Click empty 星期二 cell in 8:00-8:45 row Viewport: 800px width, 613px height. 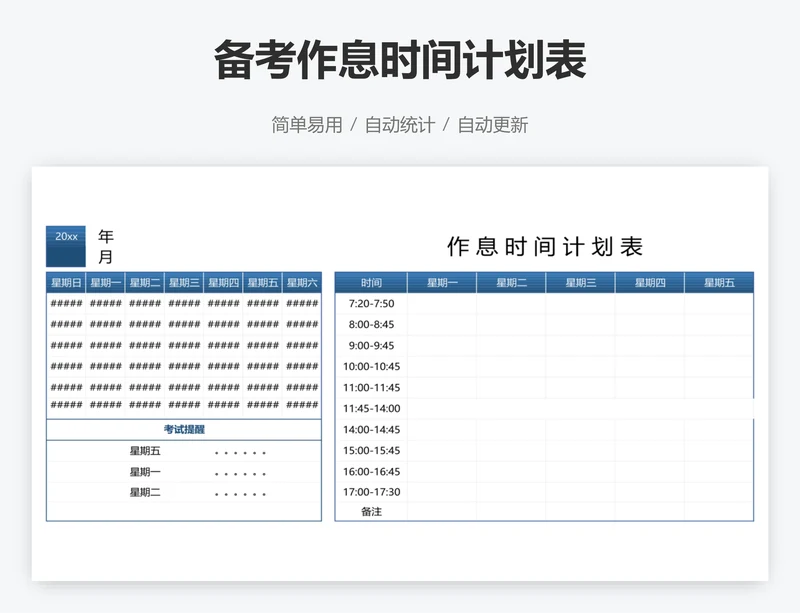tap(511, 325)
